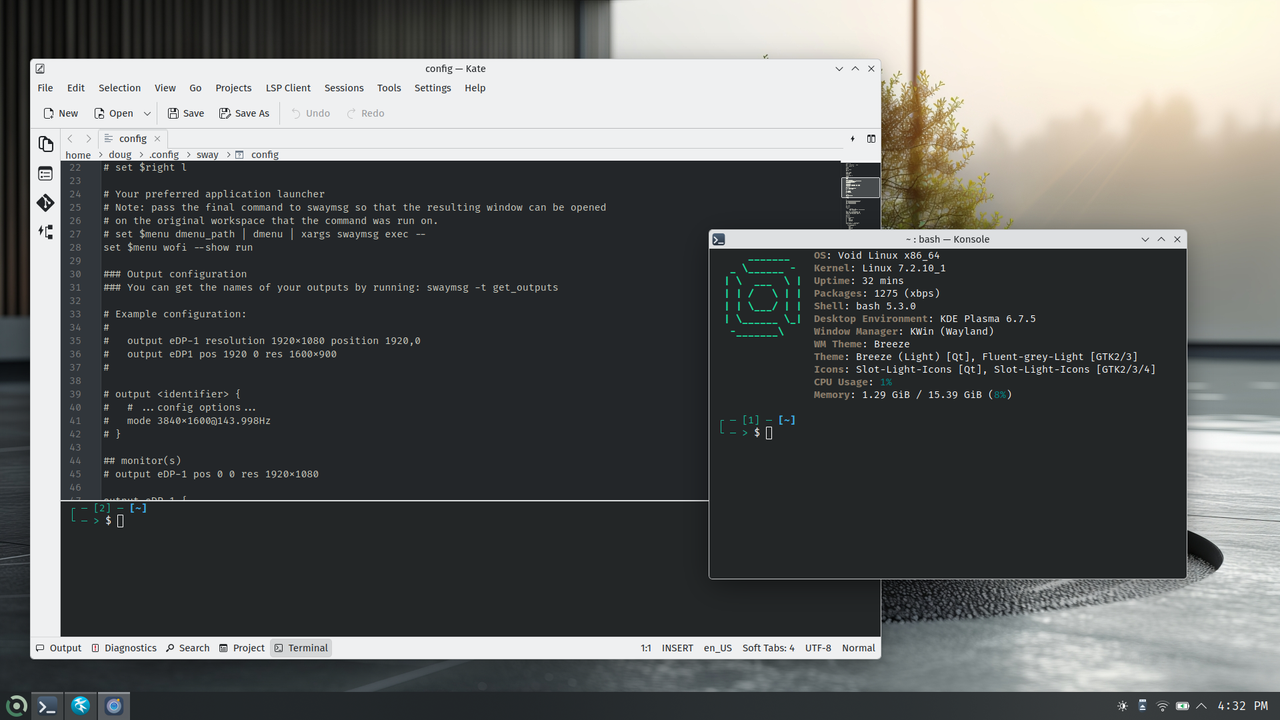Image resolution: width=1280 pixels, height=720 pixels.
Task: Open the Tools menu in Kate
Action: tap(389, 88)
